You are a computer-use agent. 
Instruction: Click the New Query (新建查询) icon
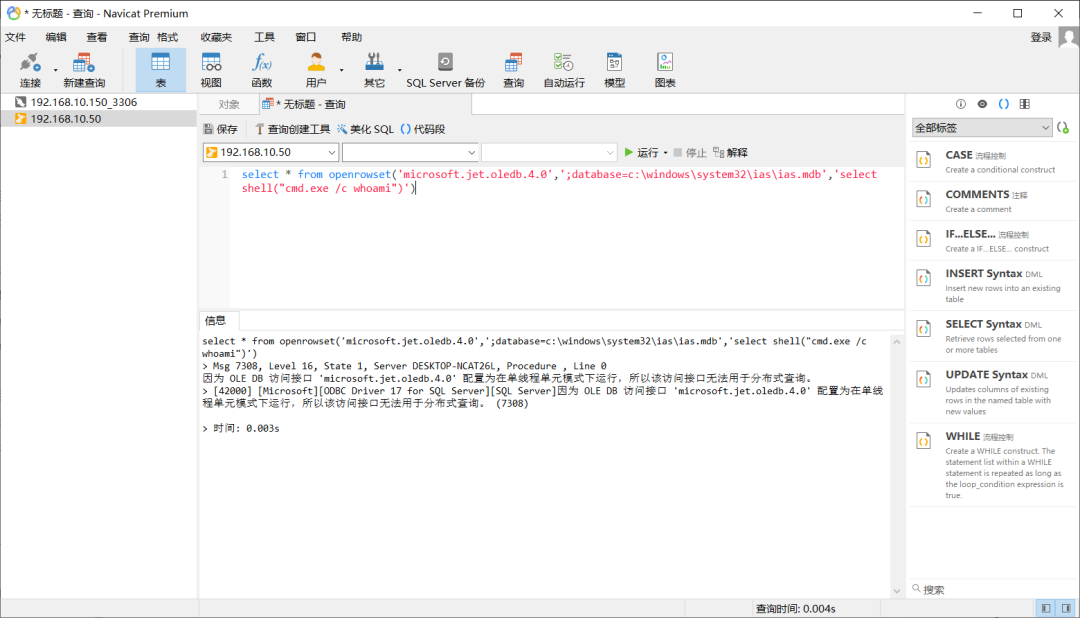(x=84, y=70)
